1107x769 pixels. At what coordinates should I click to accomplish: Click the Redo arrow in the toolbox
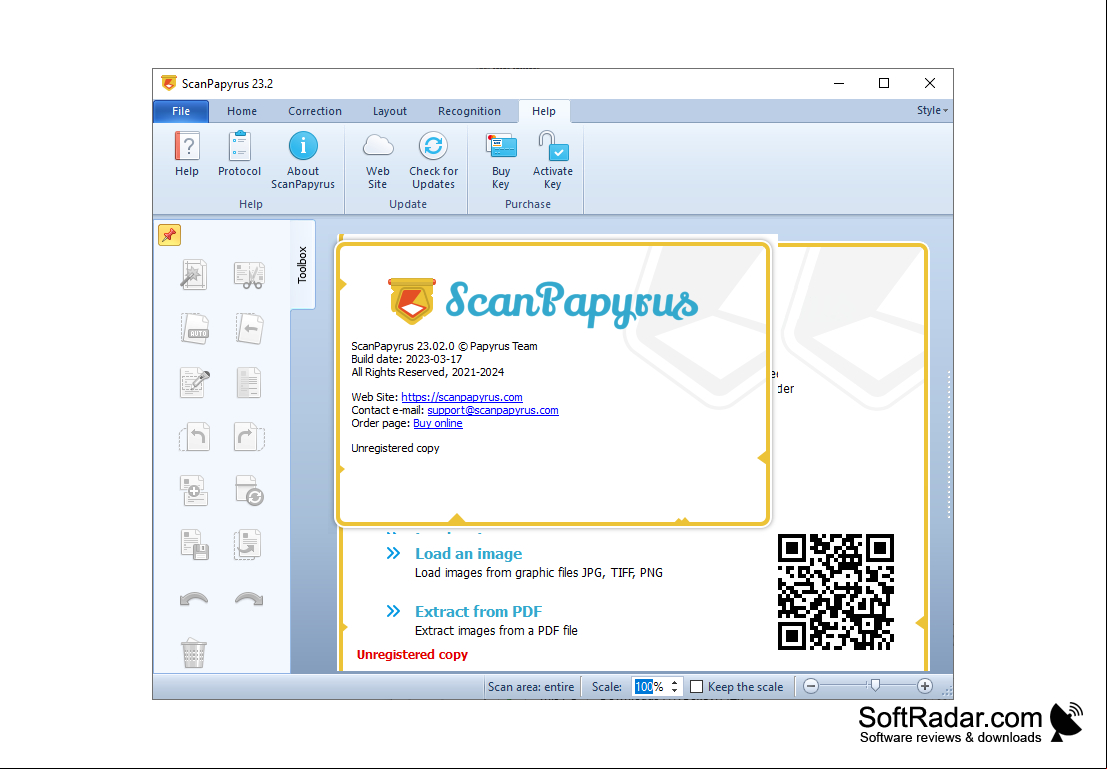249,600
